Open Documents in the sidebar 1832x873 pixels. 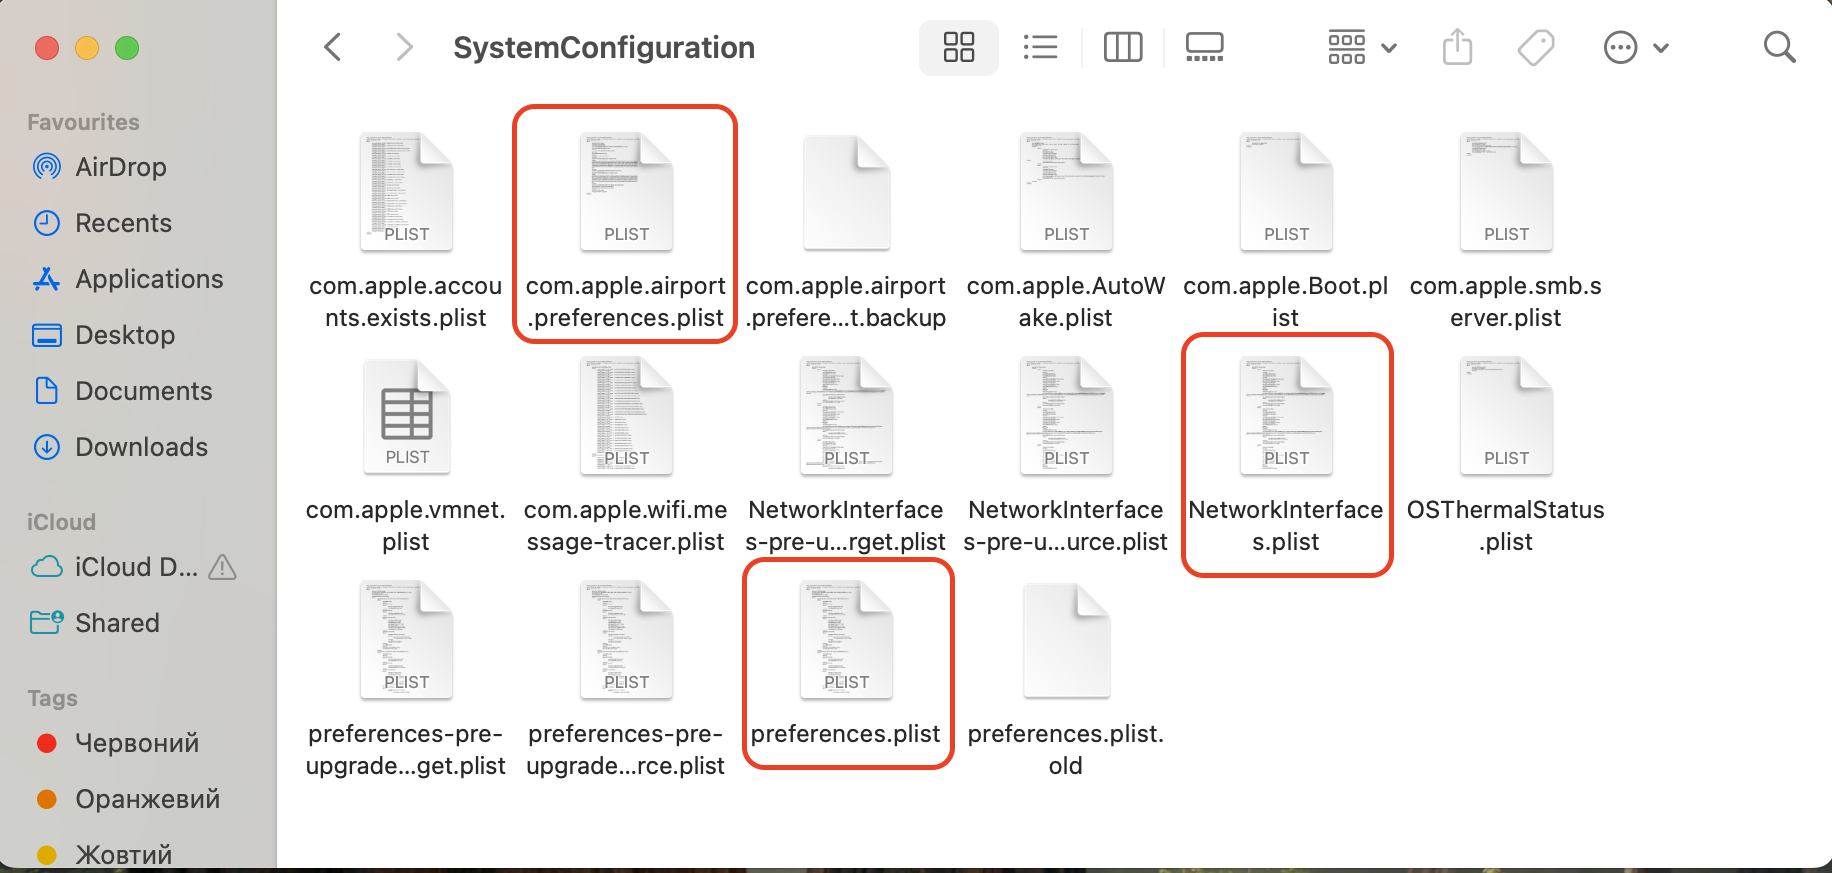[x=143, y=391]
